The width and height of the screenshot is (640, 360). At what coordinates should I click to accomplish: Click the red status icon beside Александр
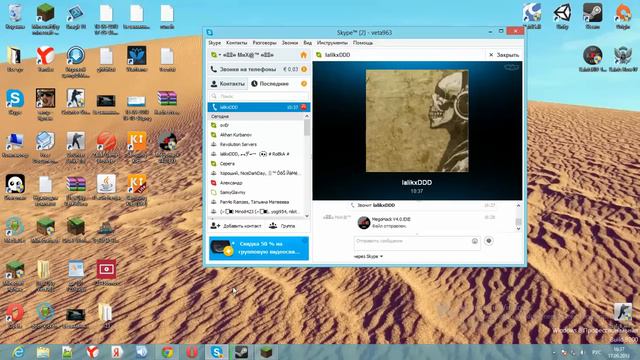click(x=213, y=183)
